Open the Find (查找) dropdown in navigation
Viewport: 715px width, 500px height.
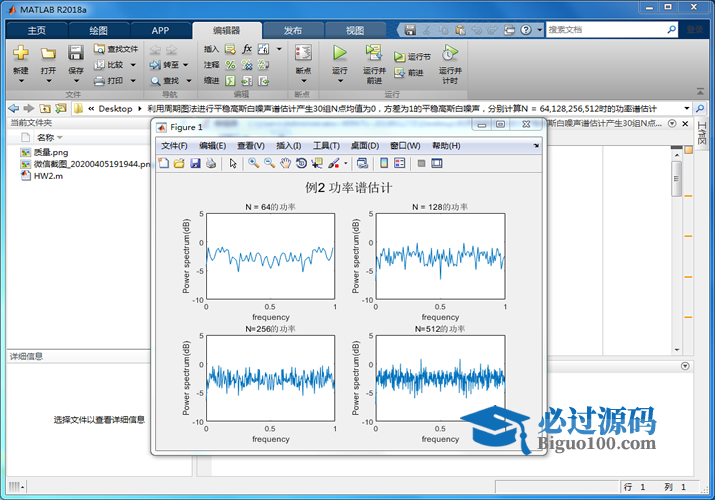(188, 81)
